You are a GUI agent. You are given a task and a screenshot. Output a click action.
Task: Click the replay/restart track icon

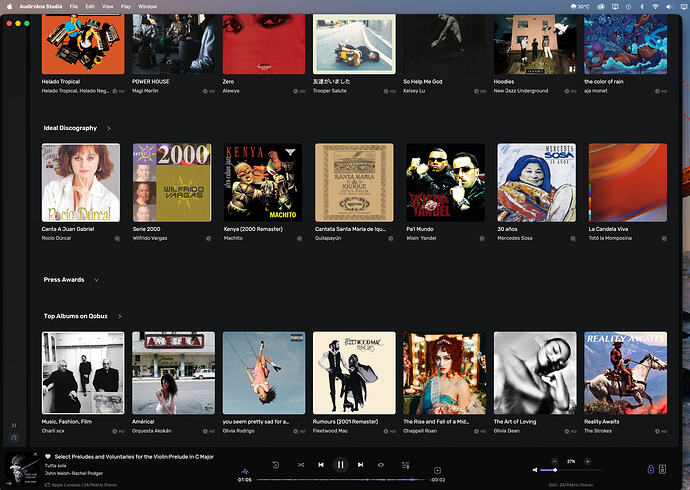276,464
